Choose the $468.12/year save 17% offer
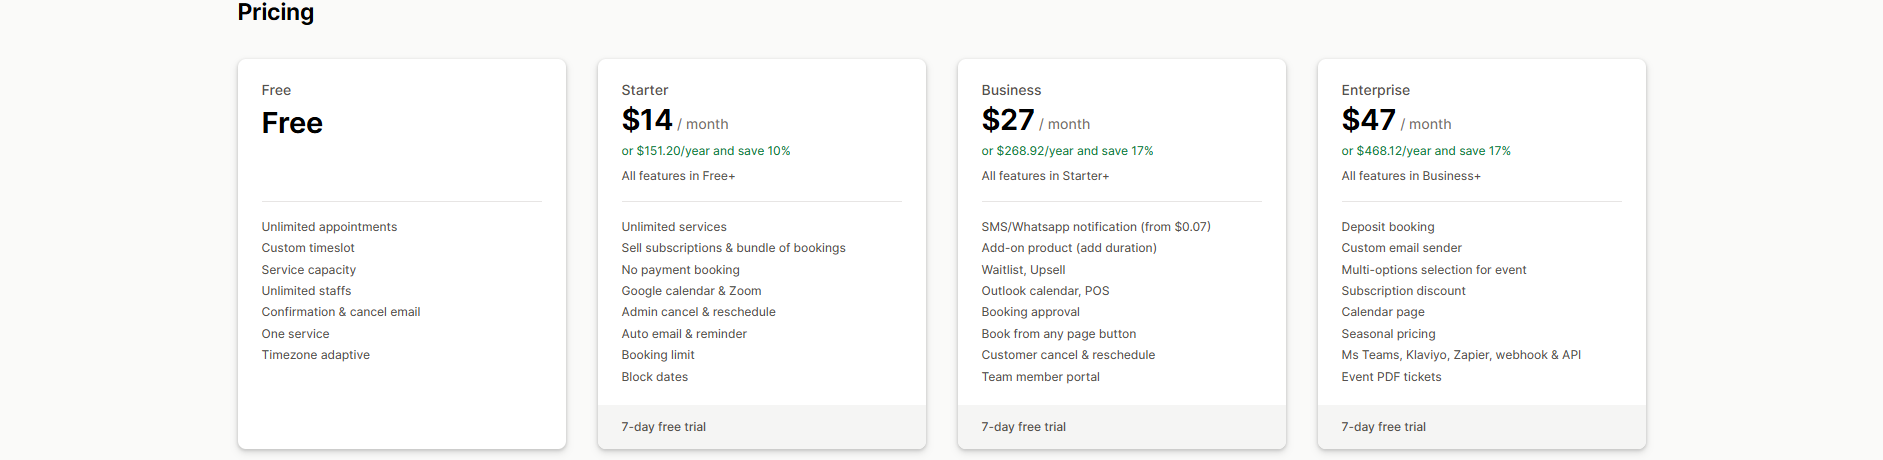Image resolution: width=1883 pixels, height=460 pixels. coord(1426,151)
